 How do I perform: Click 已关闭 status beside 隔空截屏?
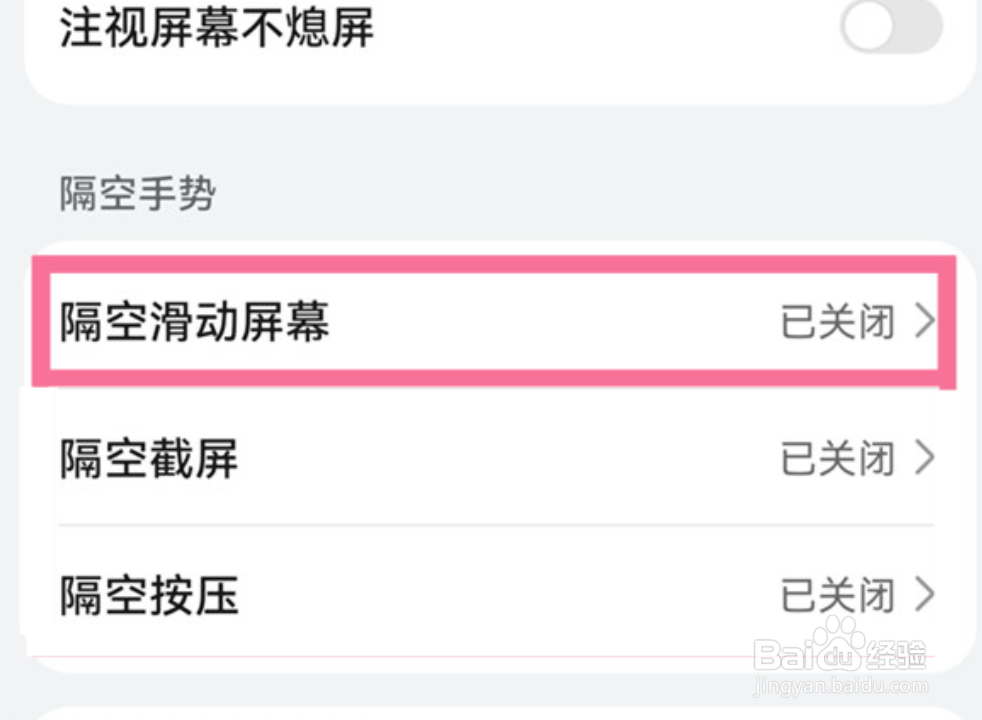point(837,459)
